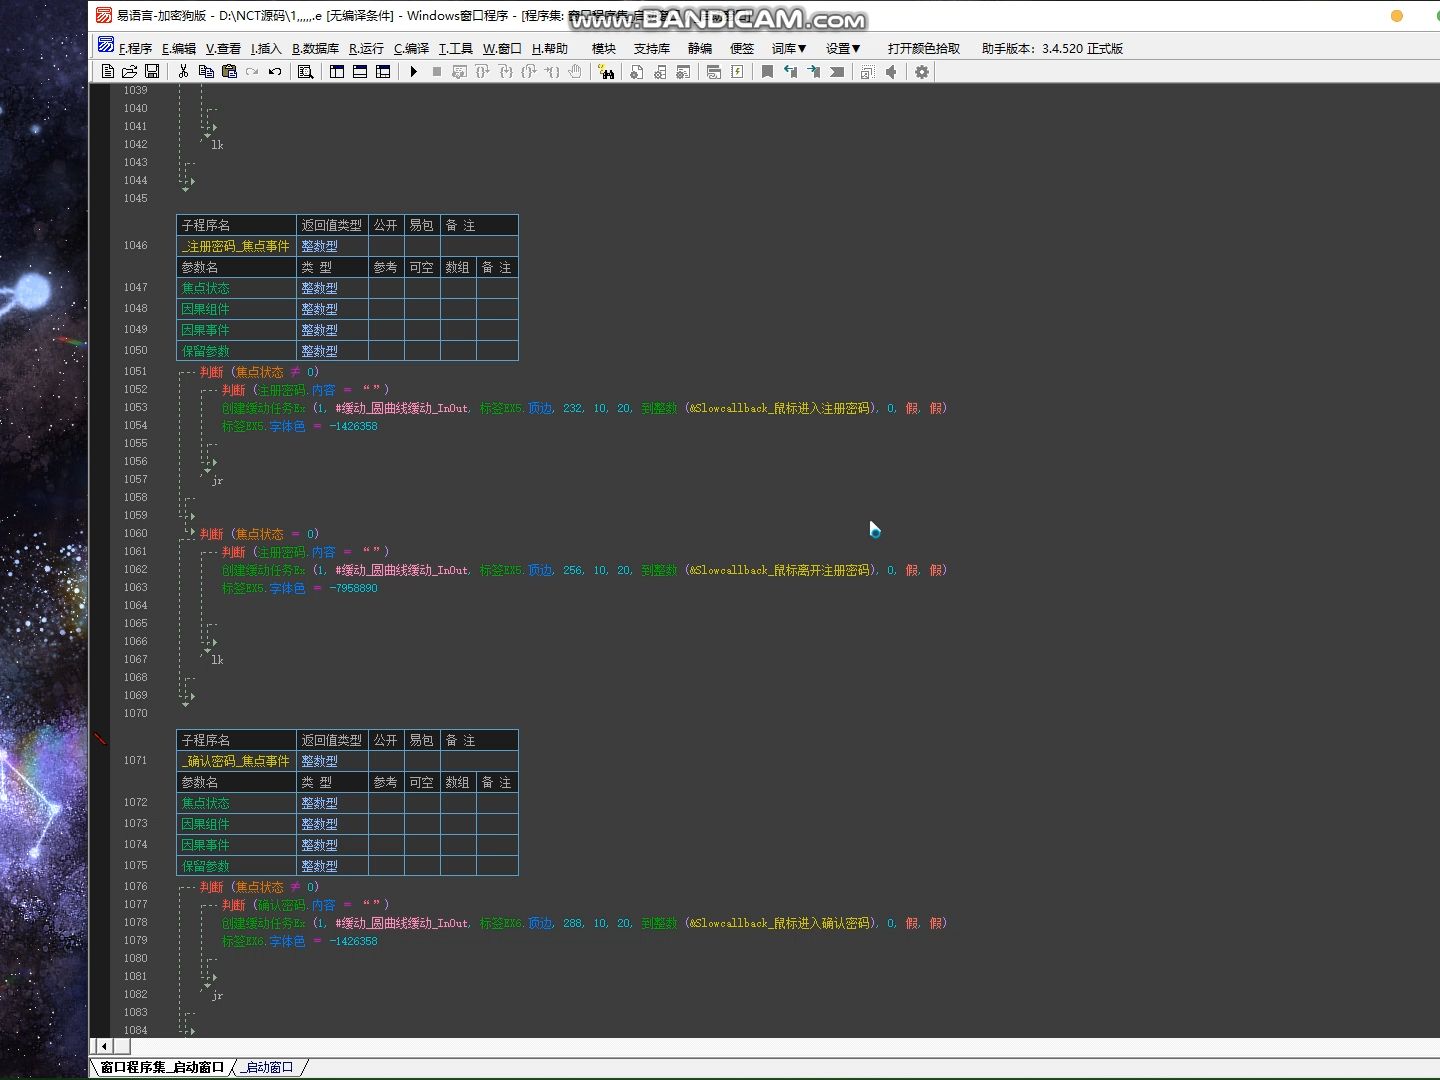Click the binoculars search icon
This screenshot has height=1080, width=1440.
coord(606,72)
